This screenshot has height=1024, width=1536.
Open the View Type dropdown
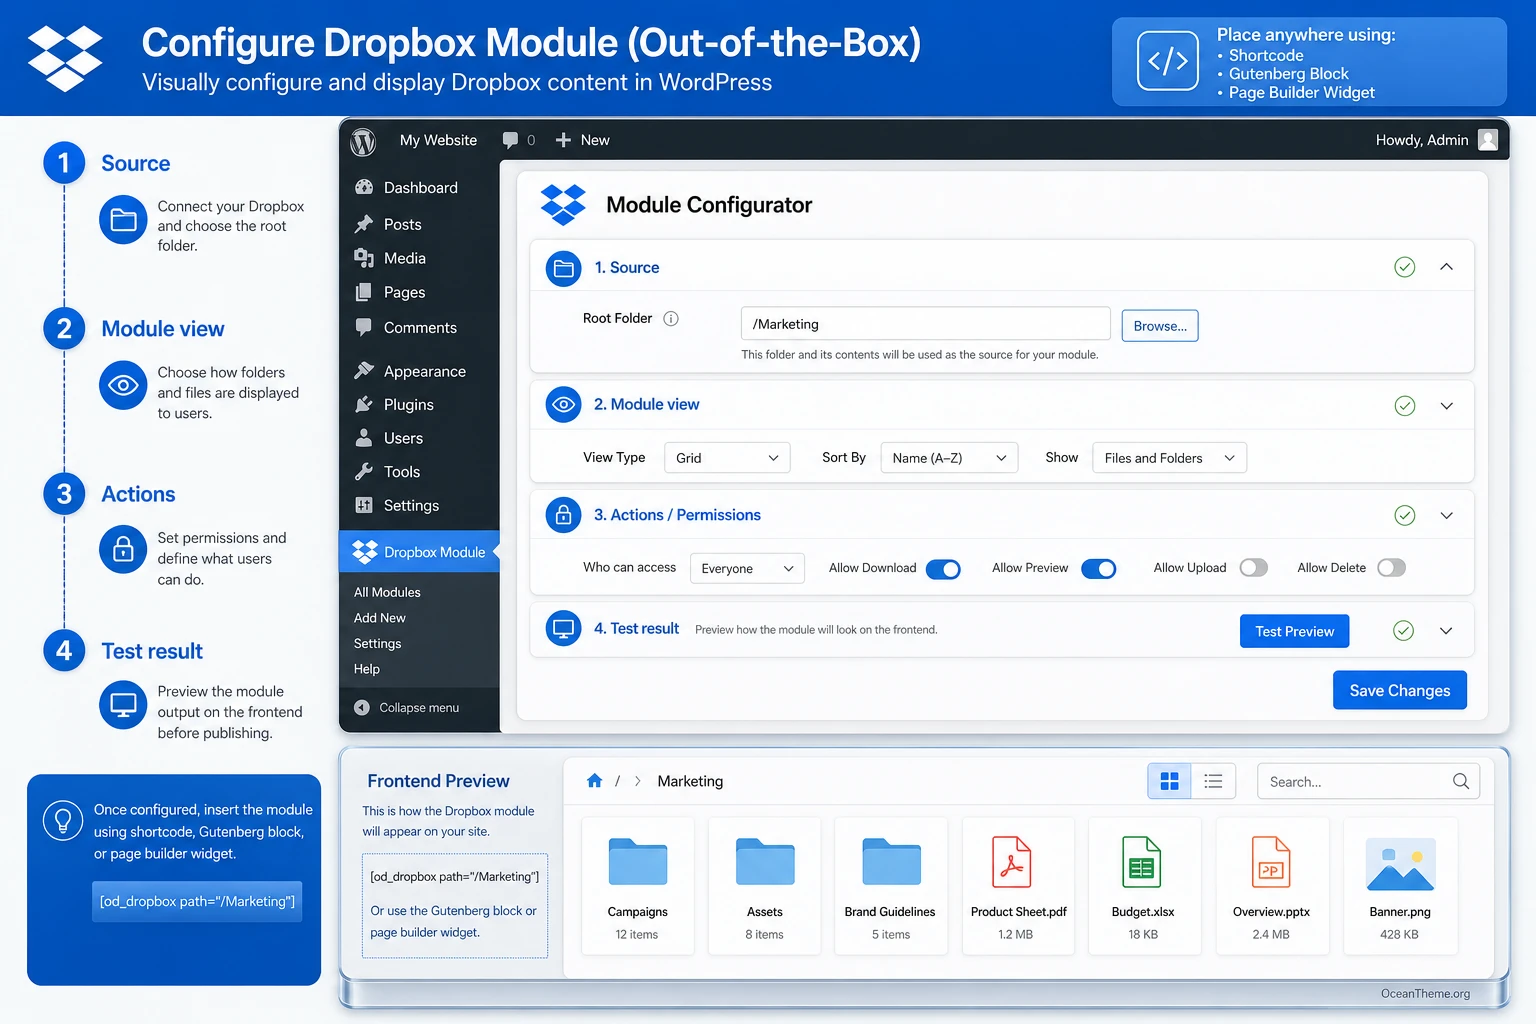click(727, 458)
